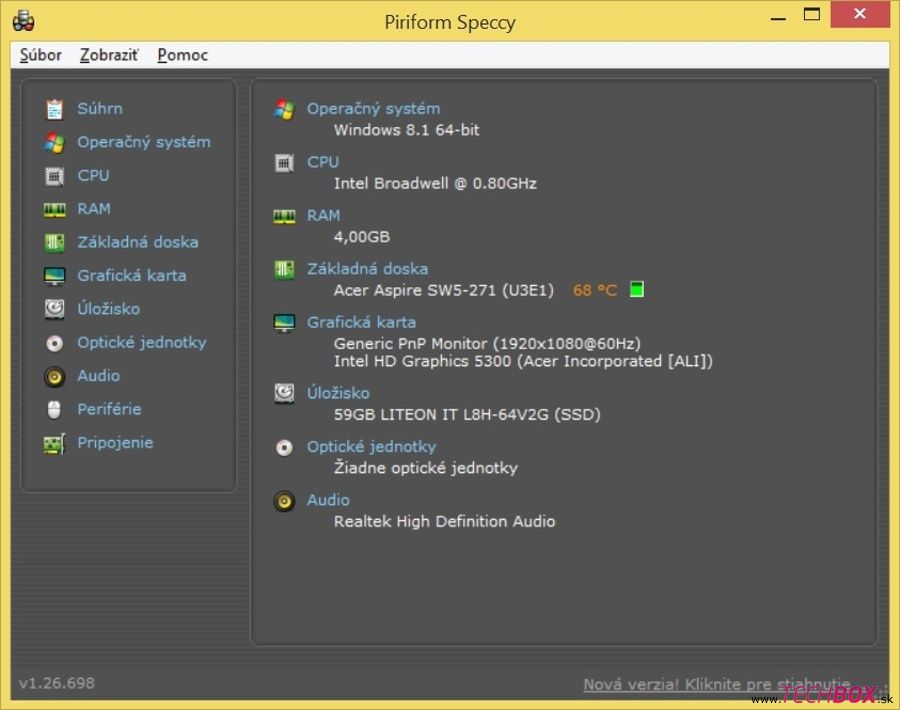Click the RAM module icon in sidebar
This screenshot has height=710, width=900.
(x=55, y=210)
